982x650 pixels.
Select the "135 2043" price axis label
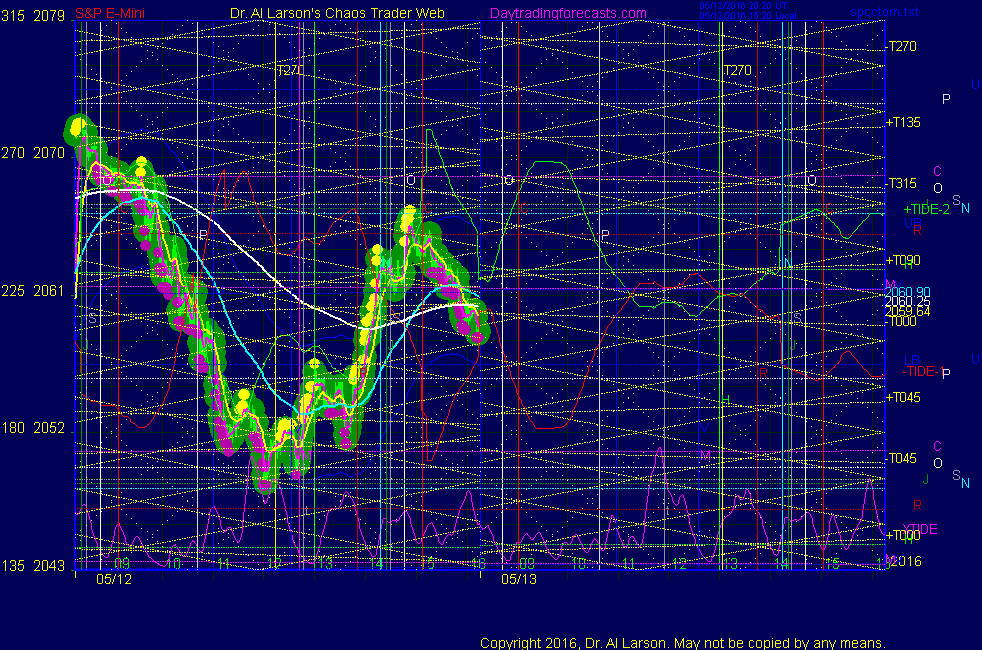tap(33, 565)
